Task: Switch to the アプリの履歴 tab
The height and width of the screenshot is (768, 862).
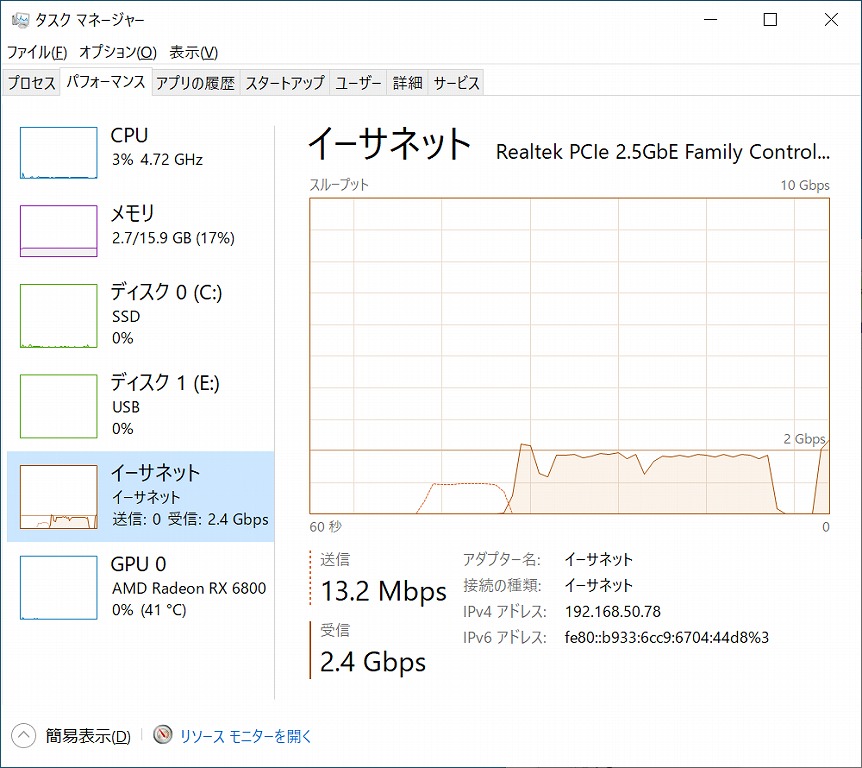Action: click(x=195, y=83)
